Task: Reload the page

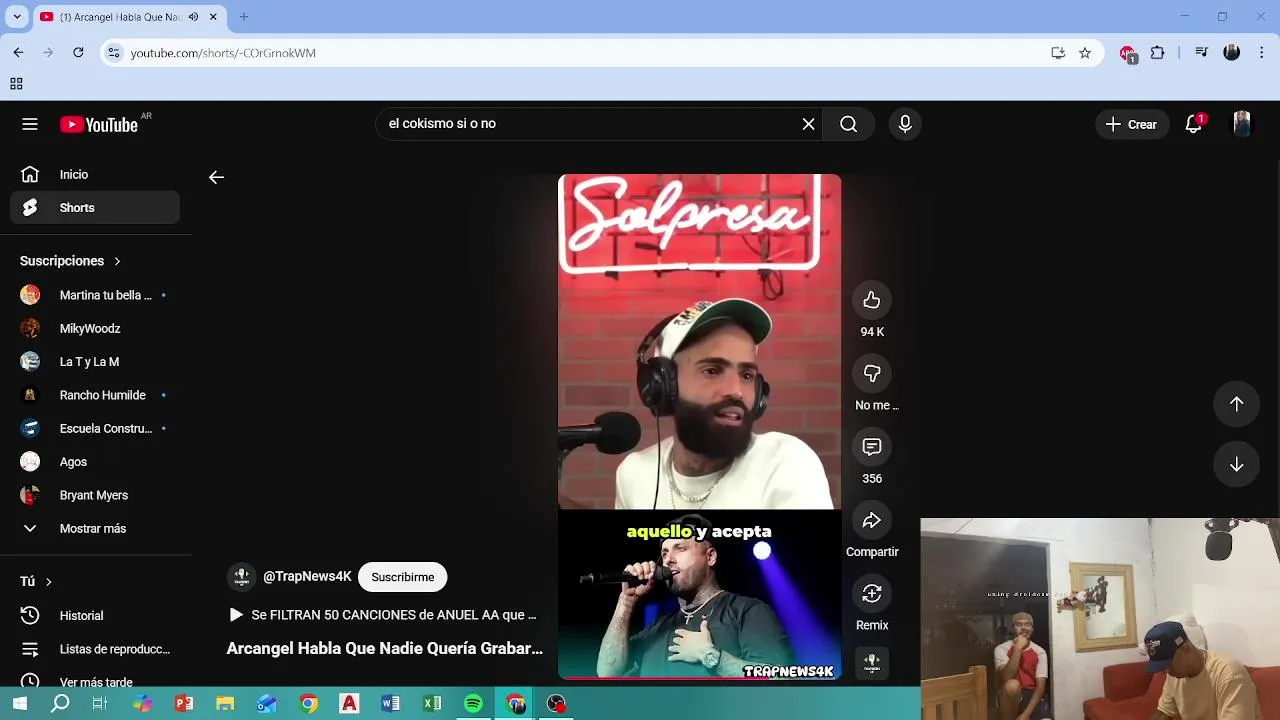Action: [x=78, y=53]
